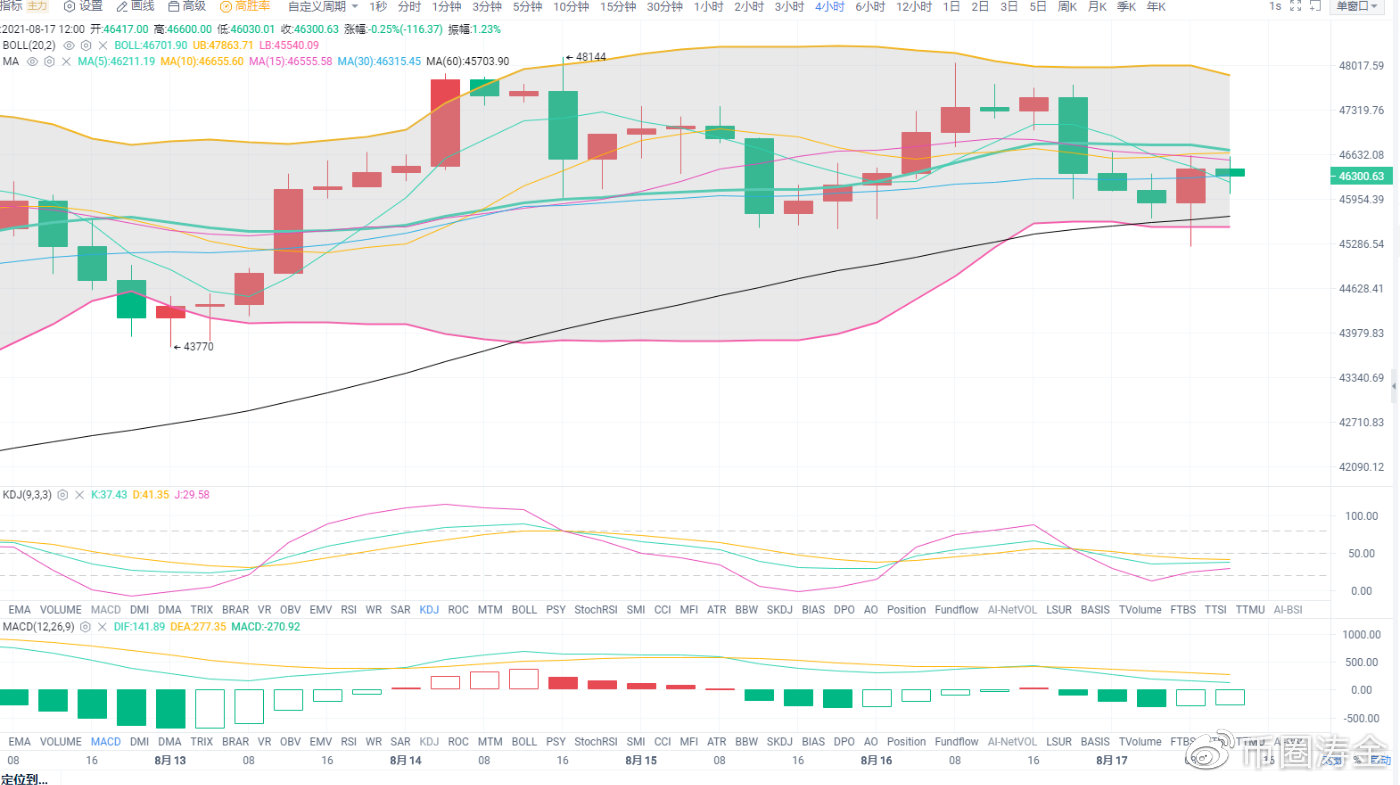
Task: Open the 高胜率 win-rate feature
Action: 245,6
